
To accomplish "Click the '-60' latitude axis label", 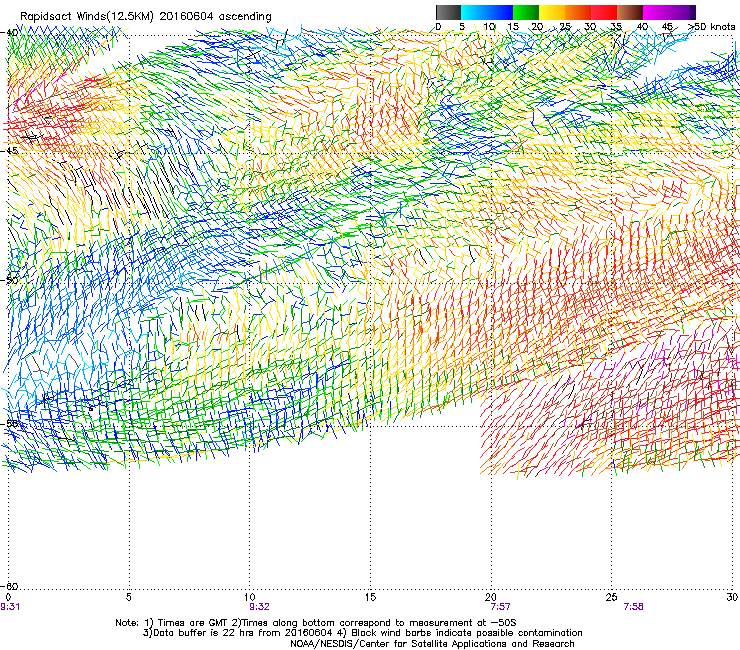I will click(x=10, y=586).
